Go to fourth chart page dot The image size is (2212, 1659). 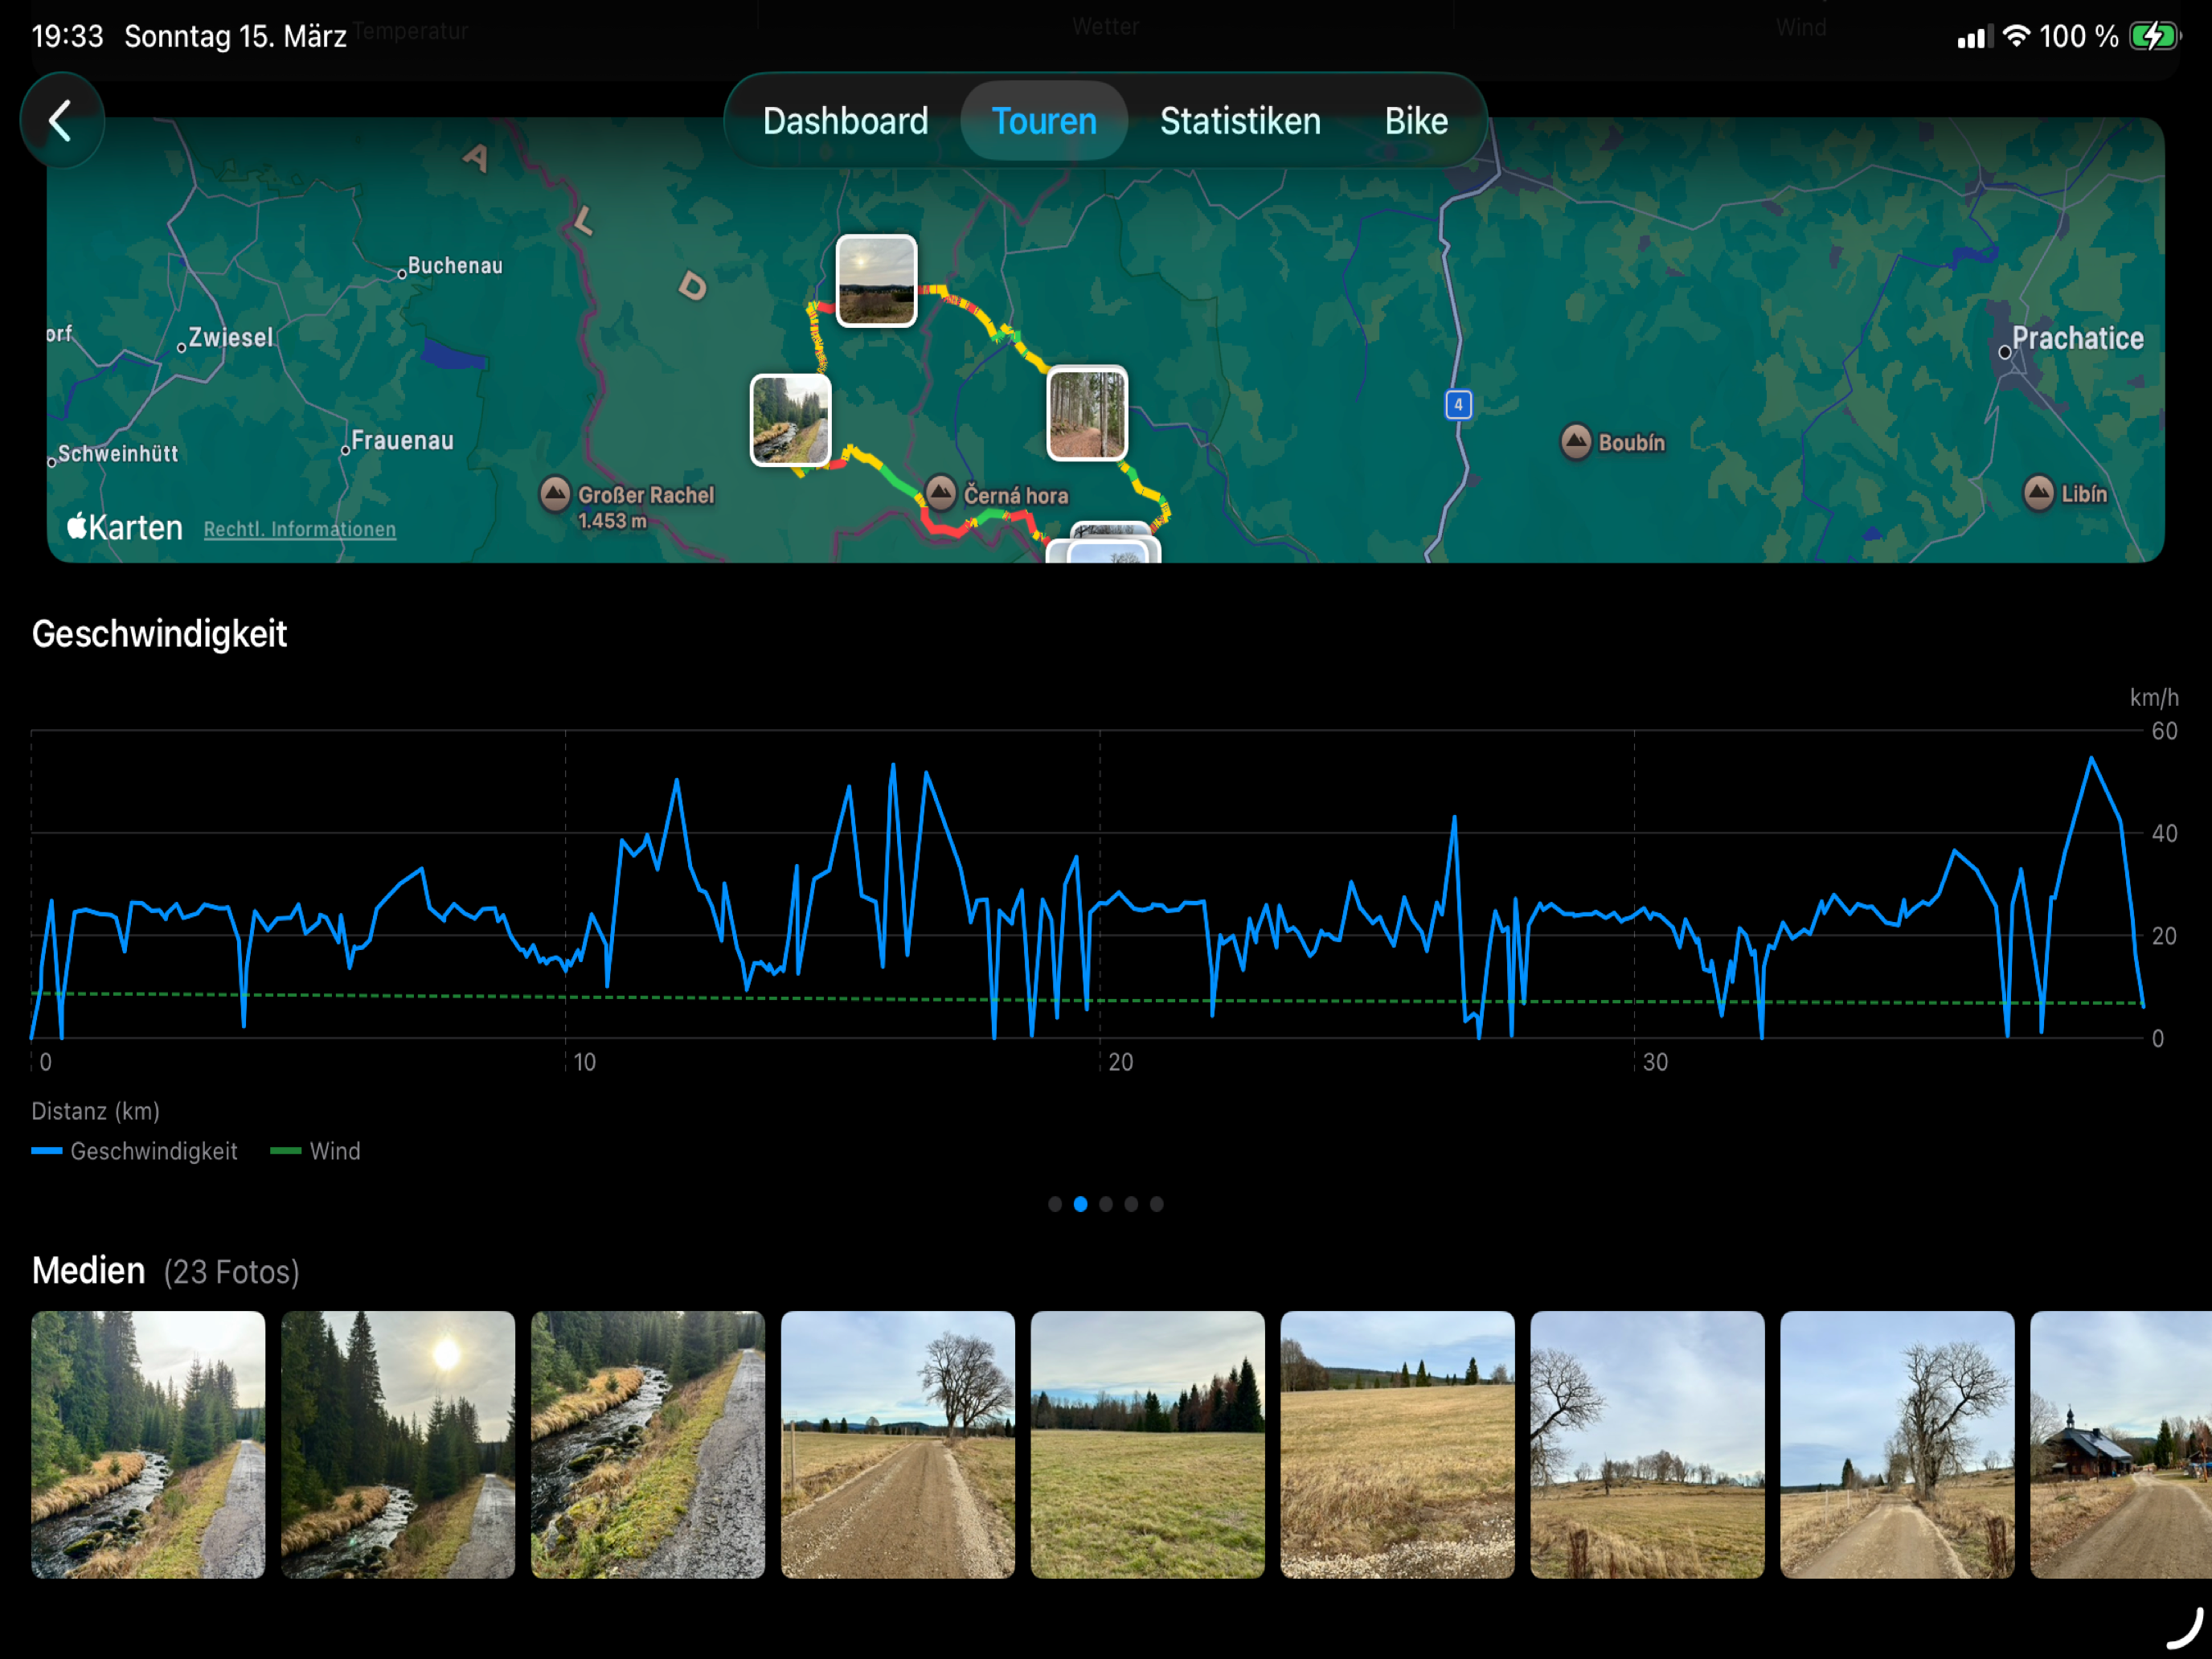1131,1204
